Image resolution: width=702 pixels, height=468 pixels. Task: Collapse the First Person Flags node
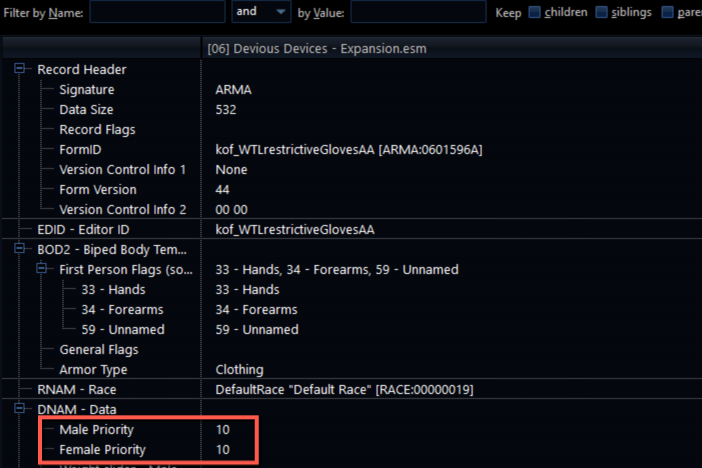[41, 268]
